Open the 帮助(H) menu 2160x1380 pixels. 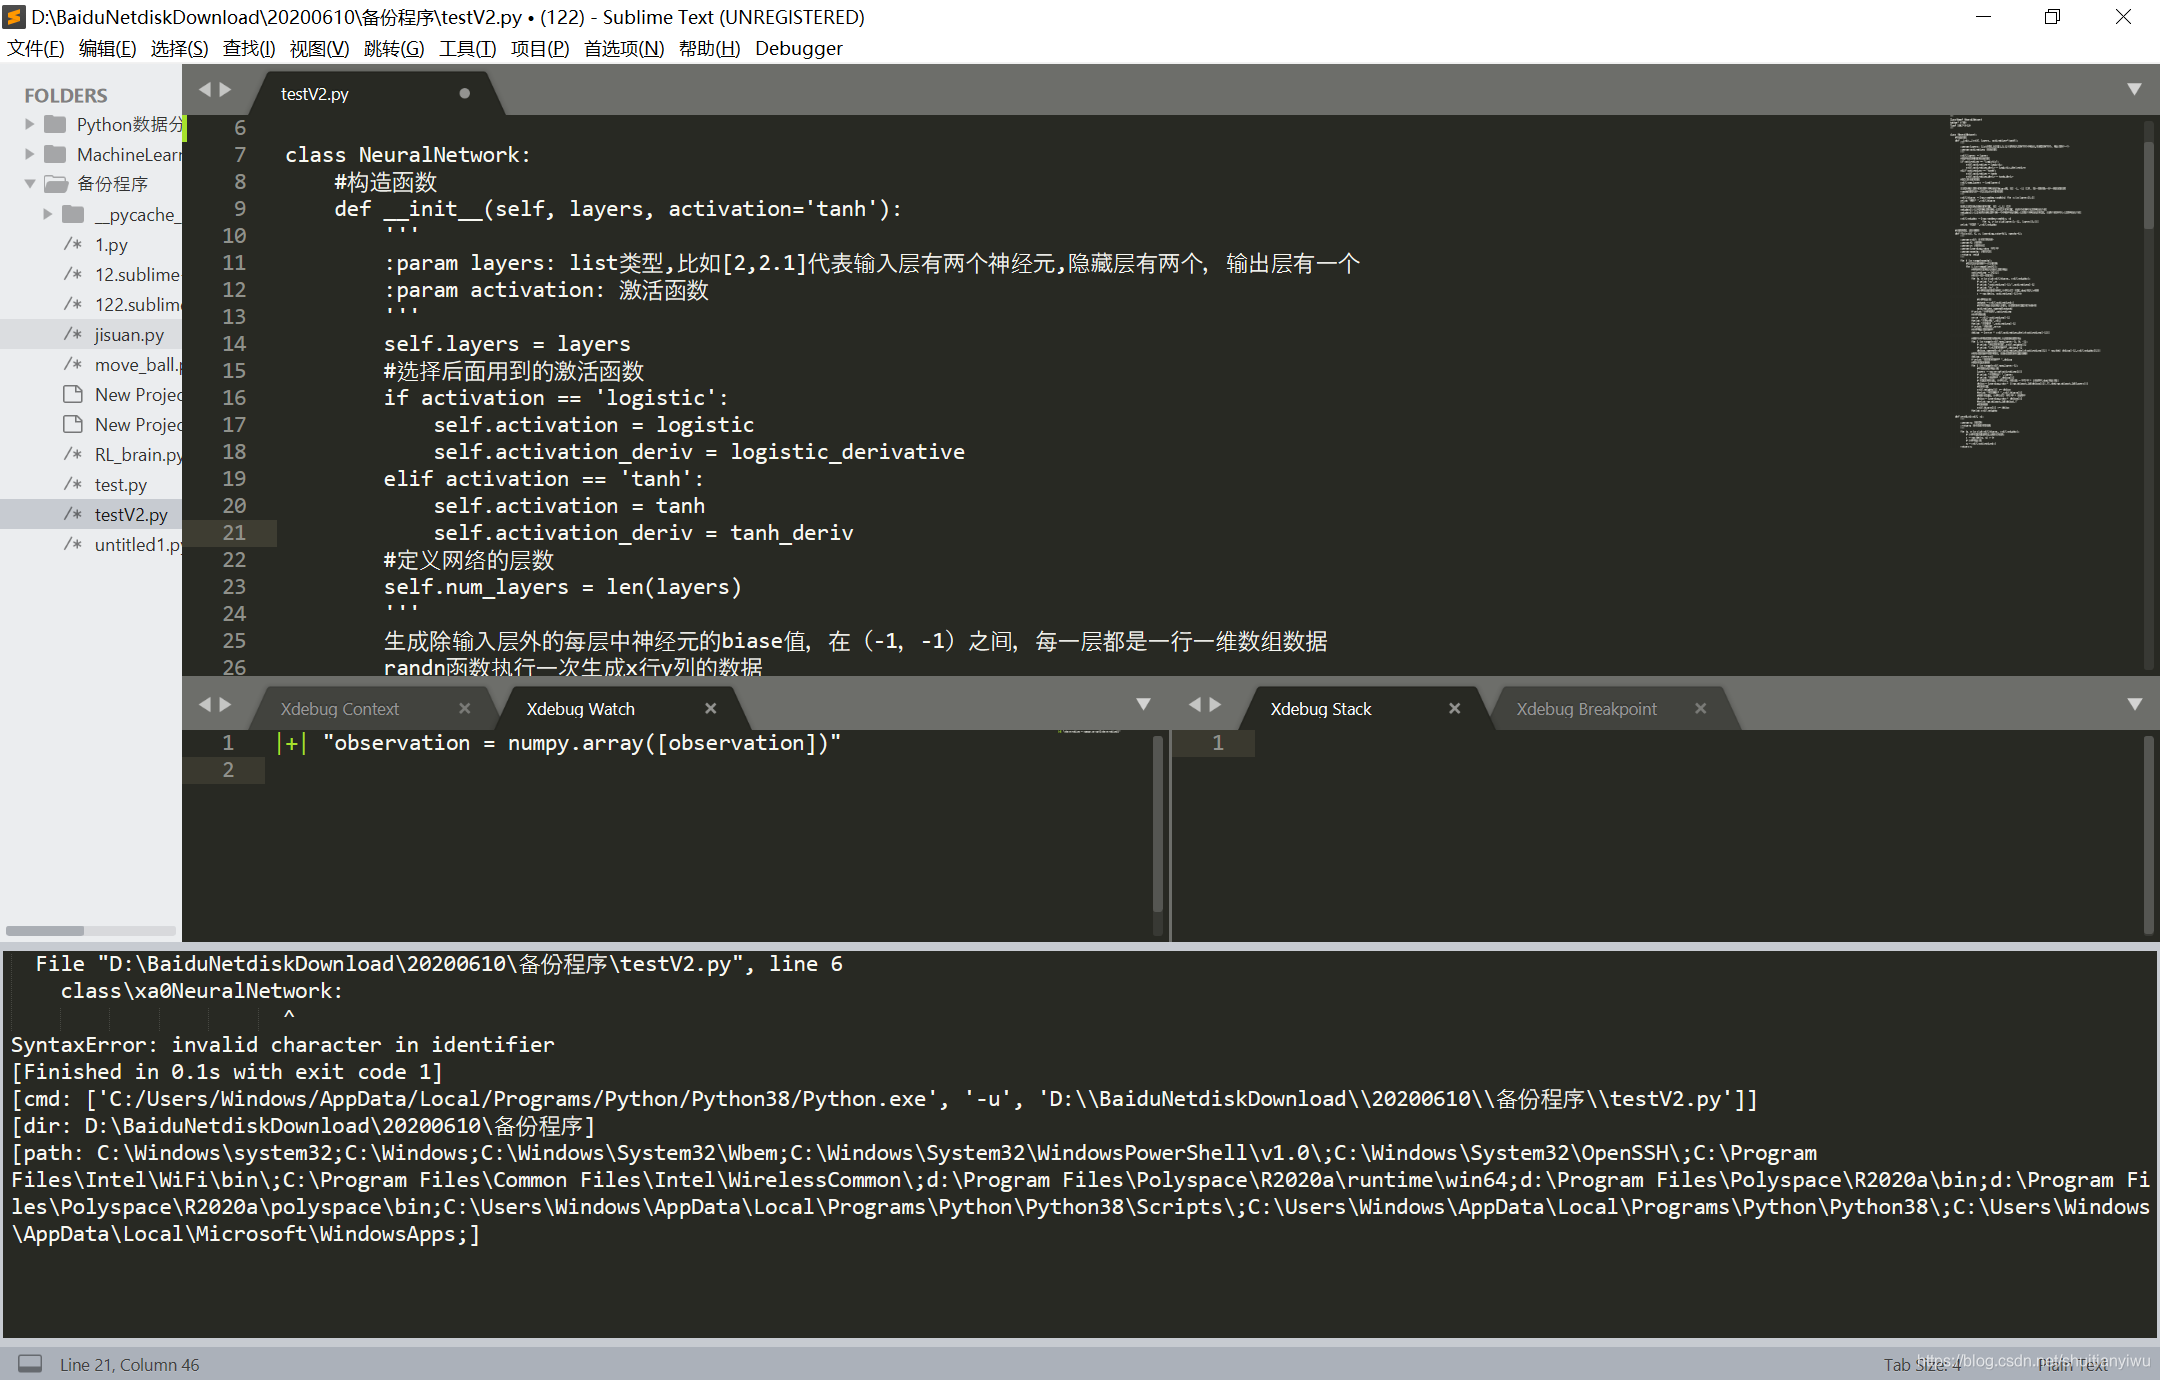click(709, 48)
